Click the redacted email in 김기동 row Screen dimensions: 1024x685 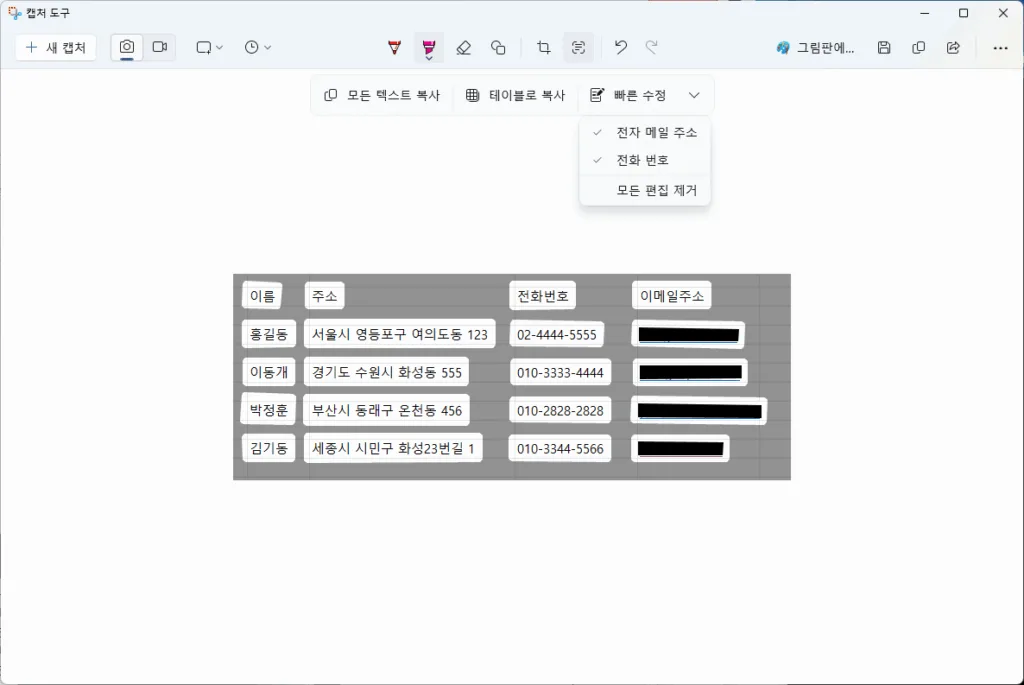(x=680, y=449)
